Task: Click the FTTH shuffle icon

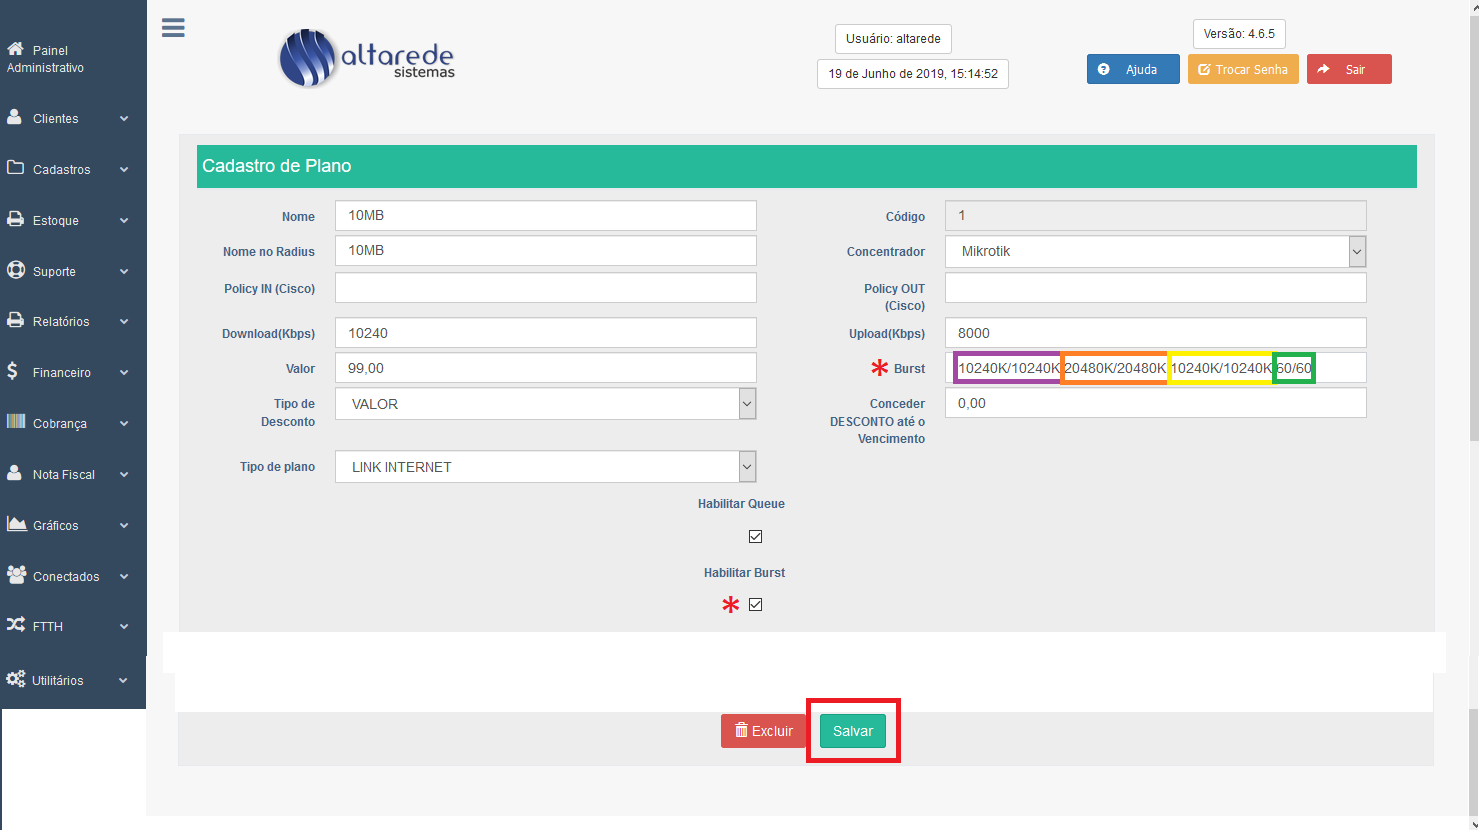Action: [16, 625]
